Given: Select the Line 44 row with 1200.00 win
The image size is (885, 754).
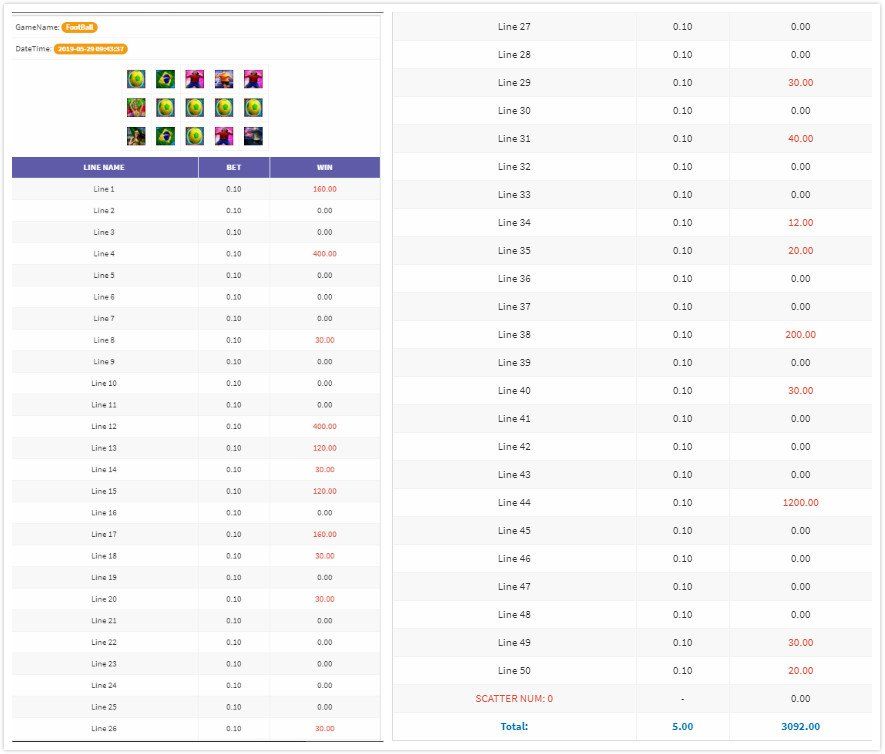Looking at the screenshot, I should tap(632, 502).
